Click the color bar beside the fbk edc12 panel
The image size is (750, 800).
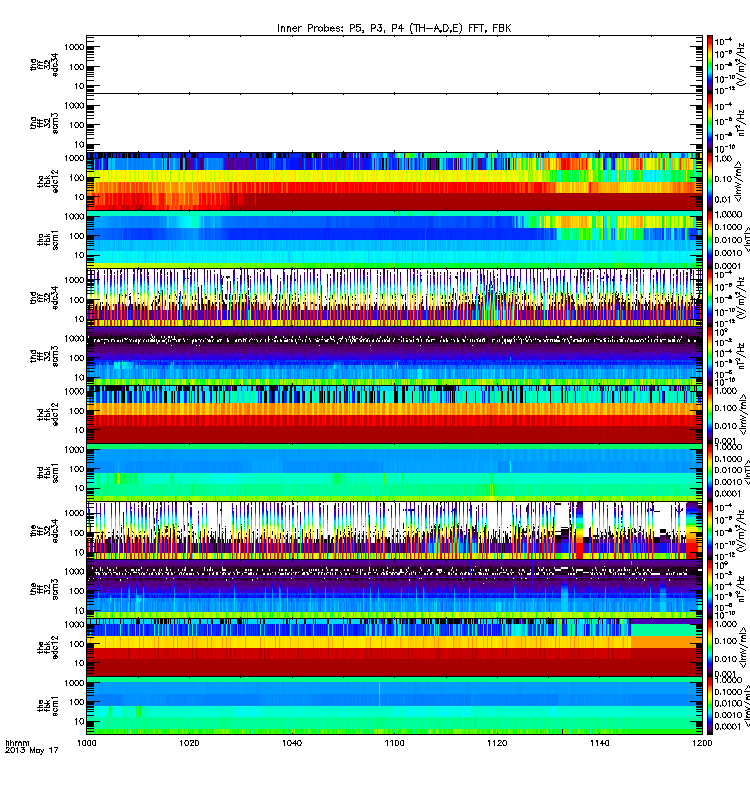[x=710, y=648]
